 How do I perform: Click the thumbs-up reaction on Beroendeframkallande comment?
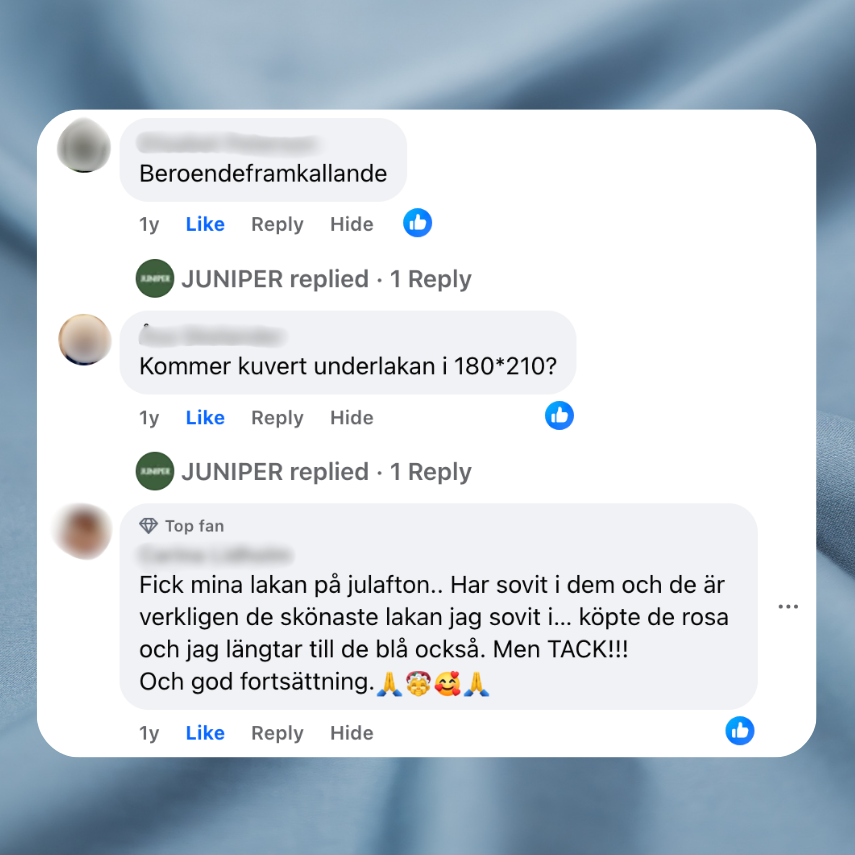[x=417, y=223]
